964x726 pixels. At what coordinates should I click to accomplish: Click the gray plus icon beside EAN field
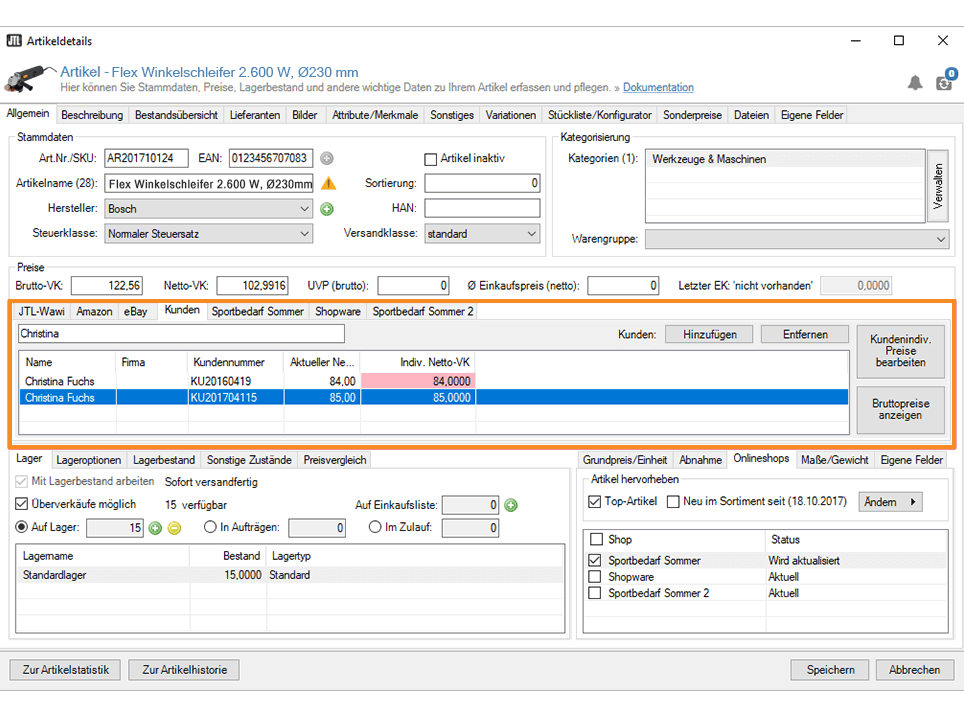[x=326, y=158]
